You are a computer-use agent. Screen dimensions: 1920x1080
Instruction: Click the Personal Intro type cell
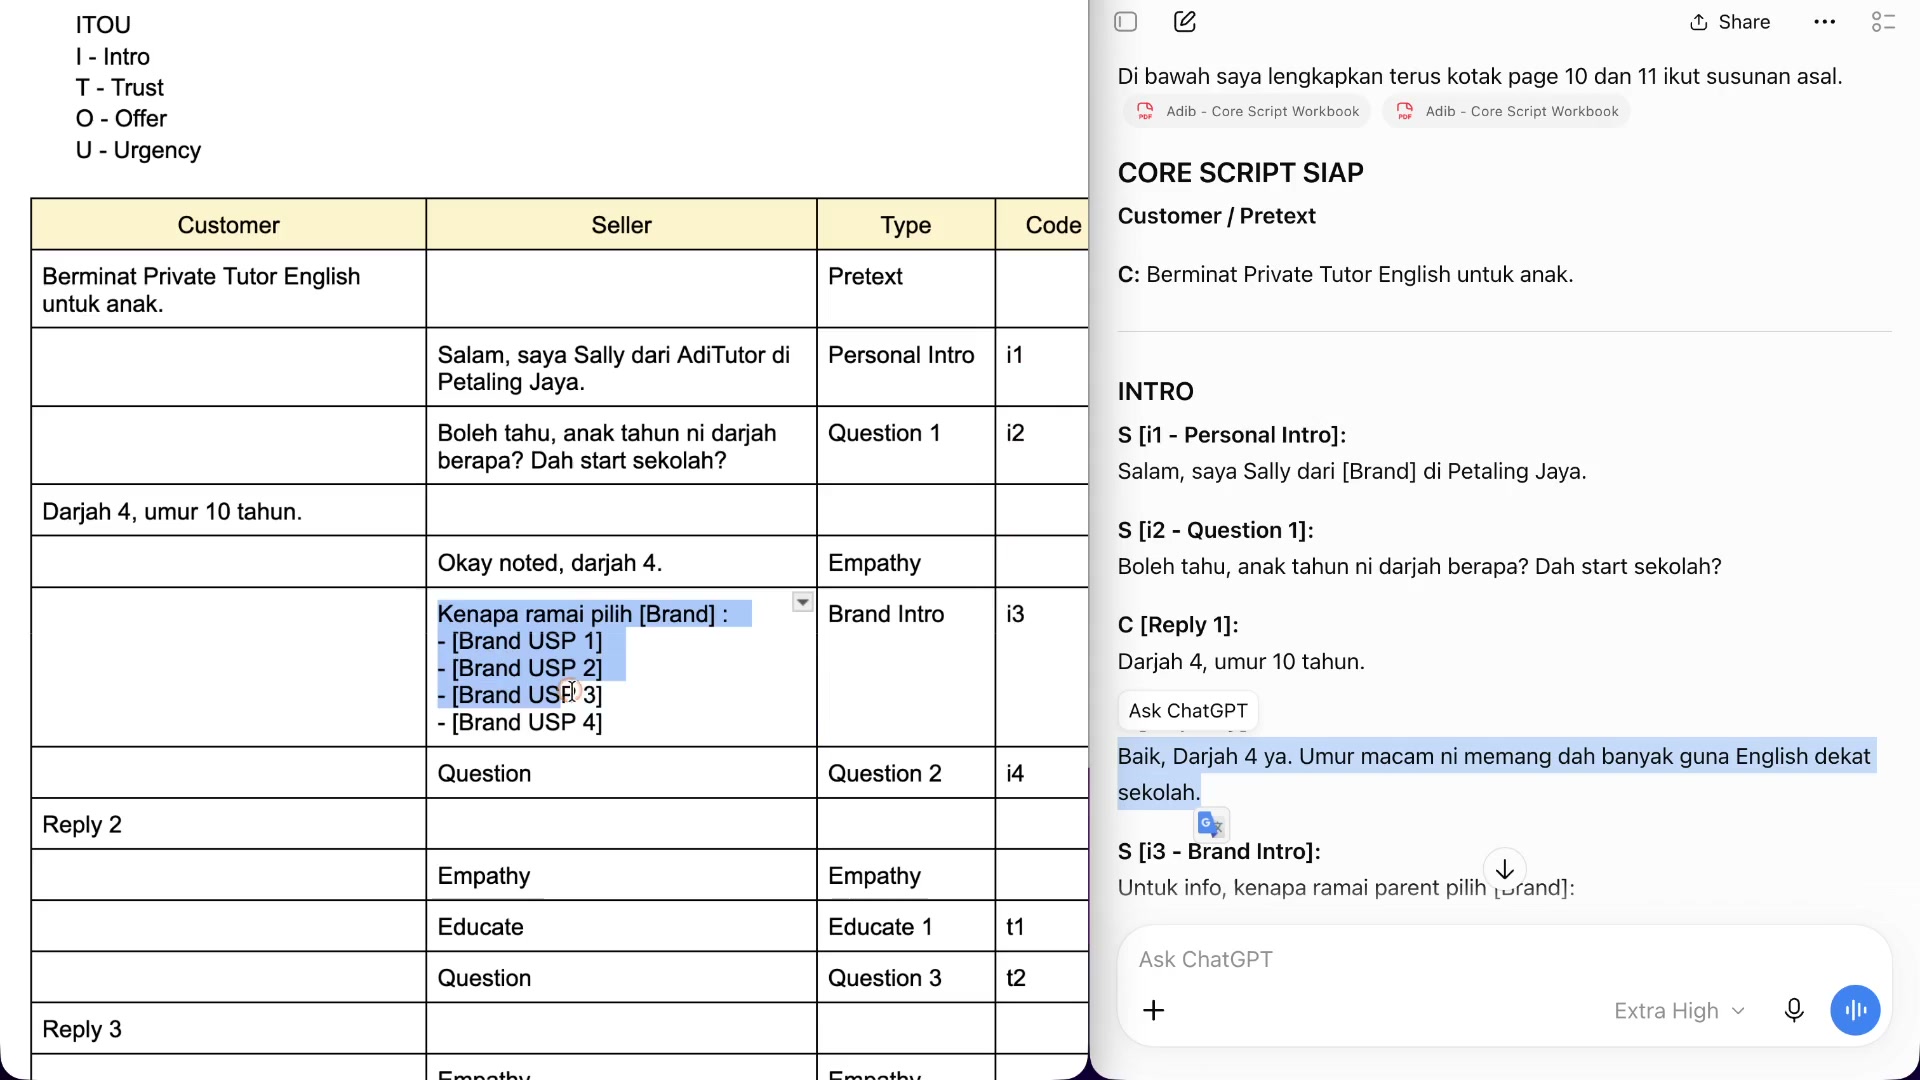[x=906, y=368]
